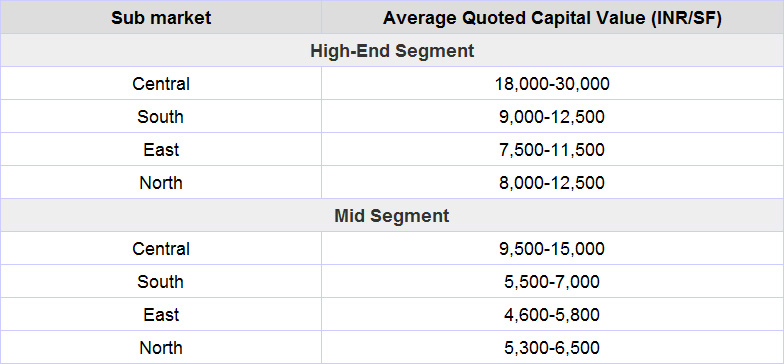The height and width of the screenshot is (364, 784).
Task: Click the Sub market column header
Action: (x=160, y=18)
